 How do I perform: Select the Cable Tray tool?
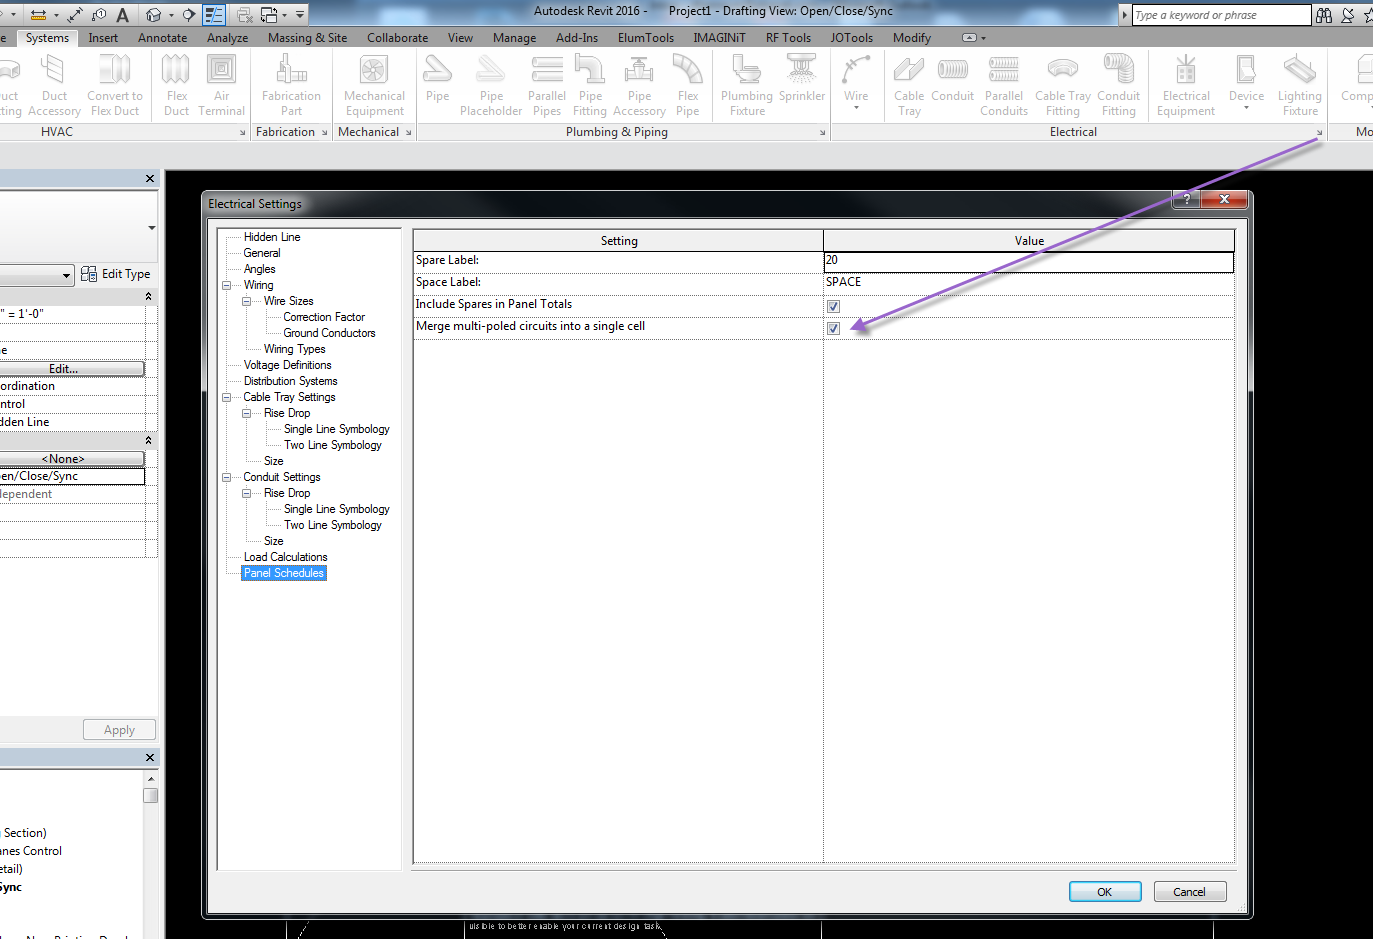(909, 84)
